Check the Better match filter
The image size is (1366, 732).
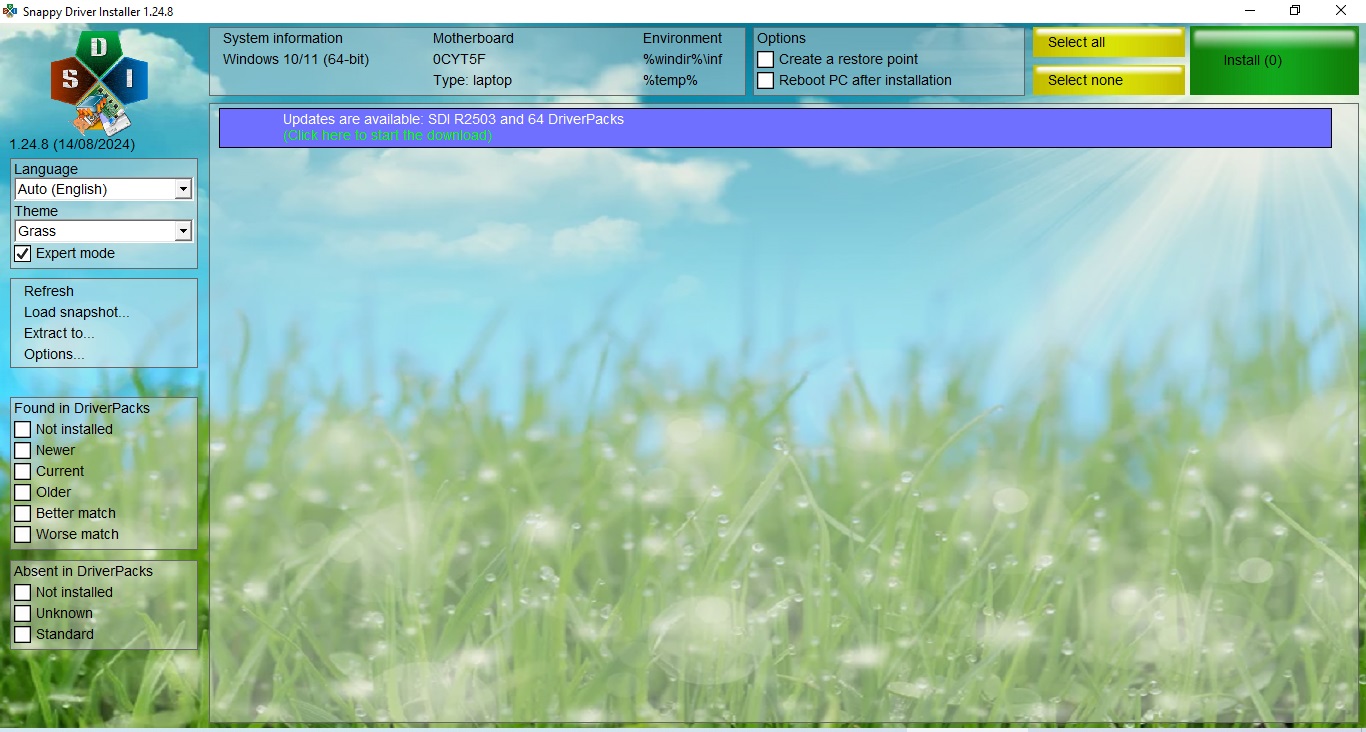(22, 513)
